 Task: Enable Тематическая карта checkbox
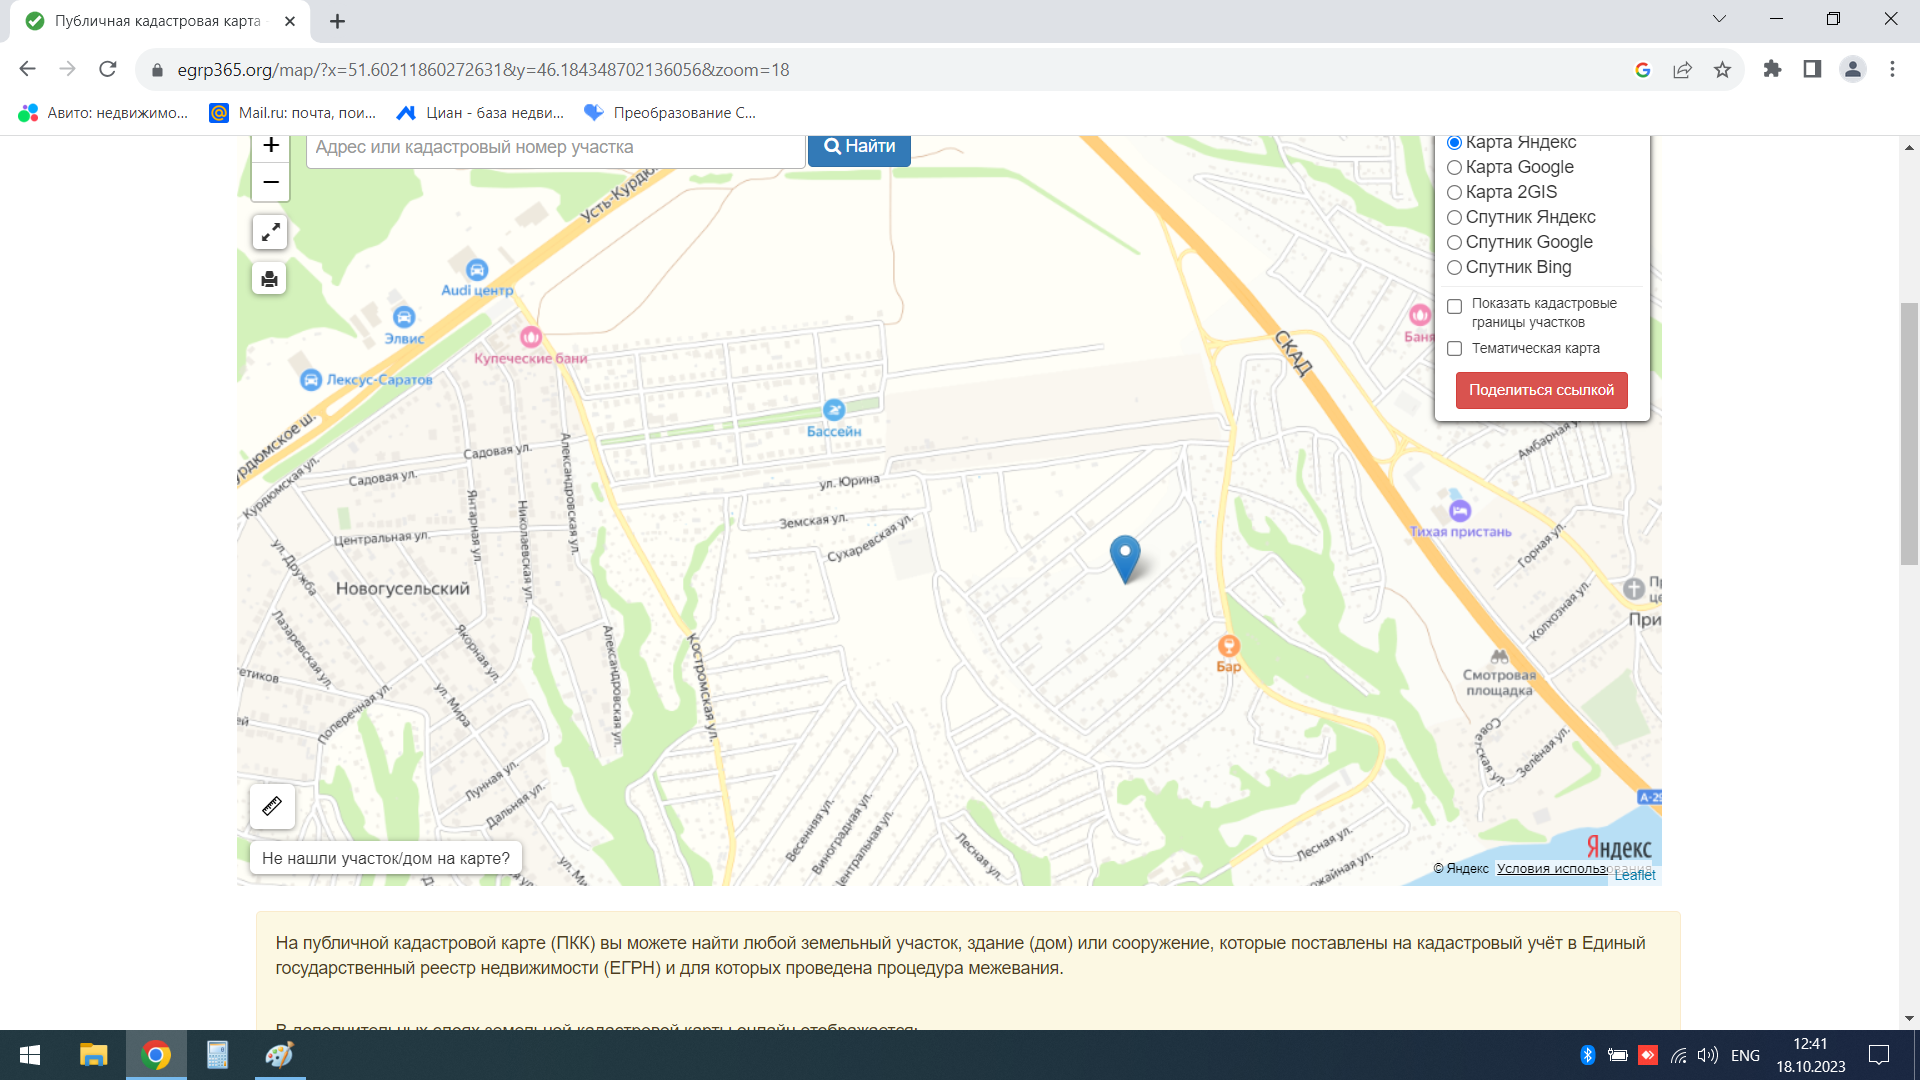[1455, 349]
